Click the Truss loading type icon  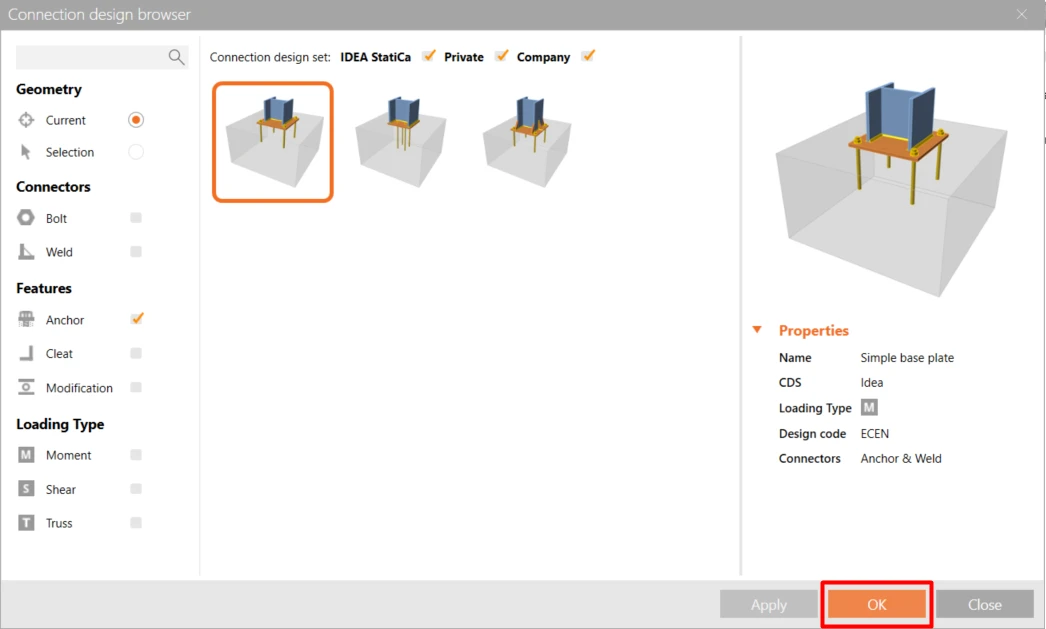(x=26, y=523)
